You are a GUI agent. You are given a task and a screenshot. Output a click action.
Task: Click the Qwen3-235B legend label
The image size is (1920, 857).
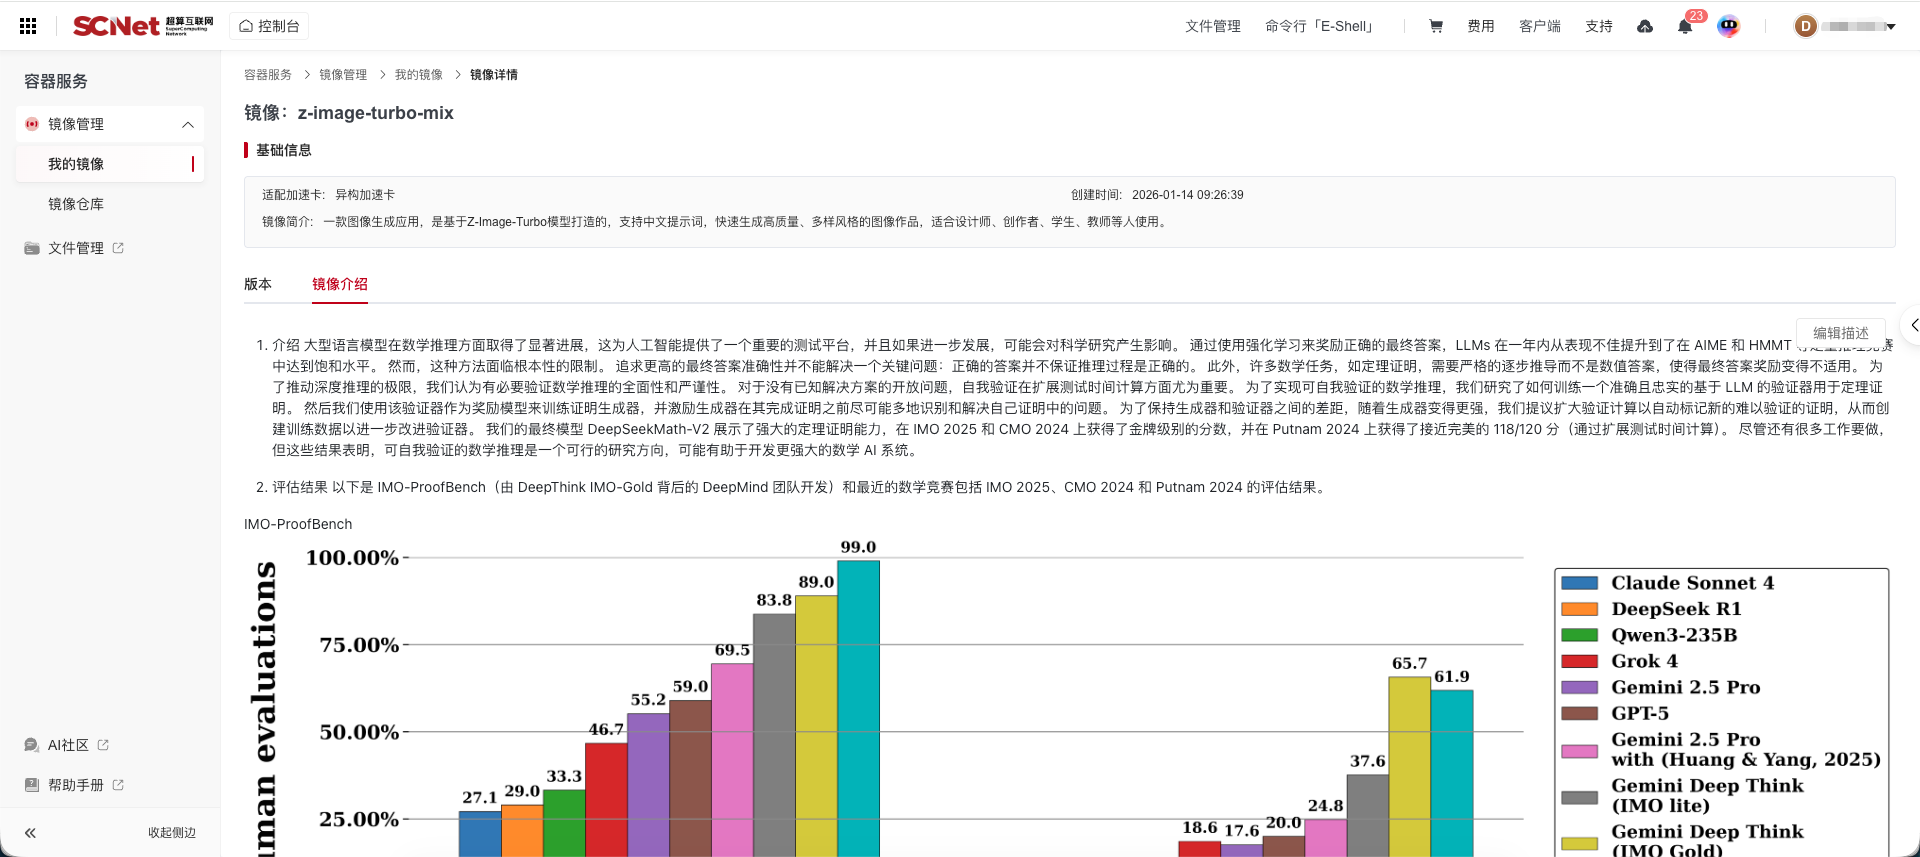pyautogui.click(x=1674, y=635)
